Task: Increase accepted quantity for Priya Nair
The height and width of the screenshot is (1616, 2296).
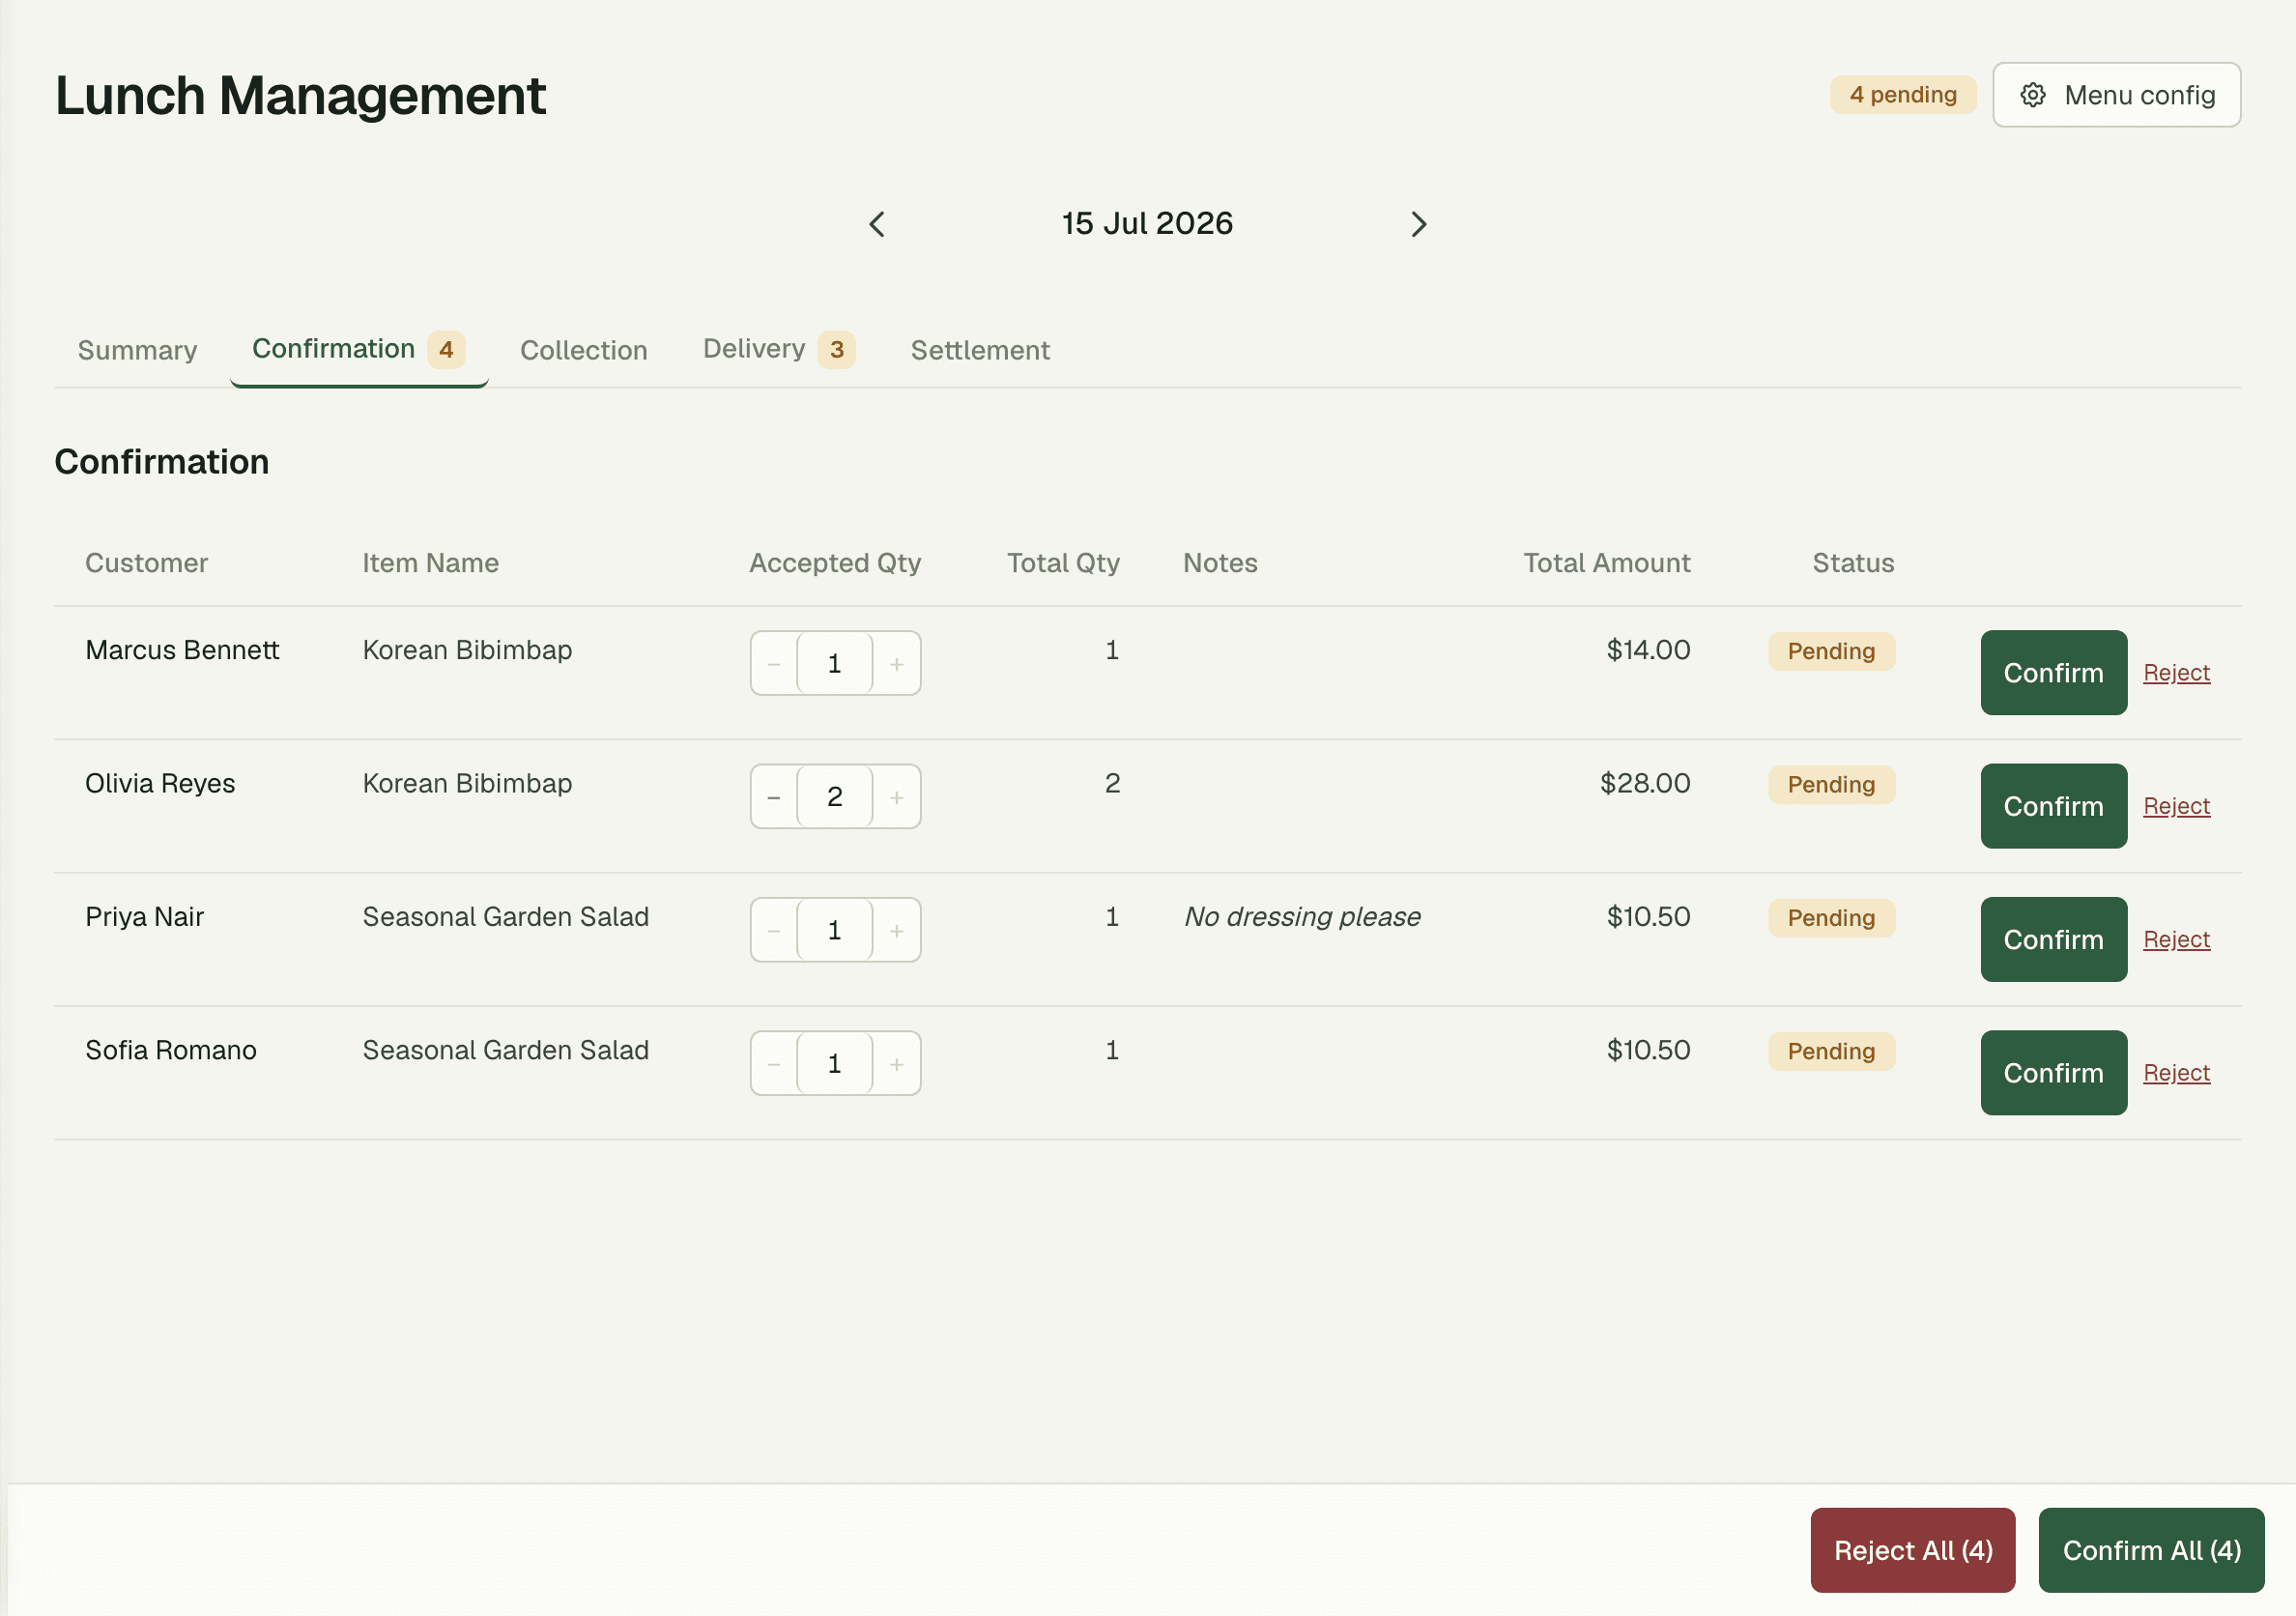Action: point(897,931)
